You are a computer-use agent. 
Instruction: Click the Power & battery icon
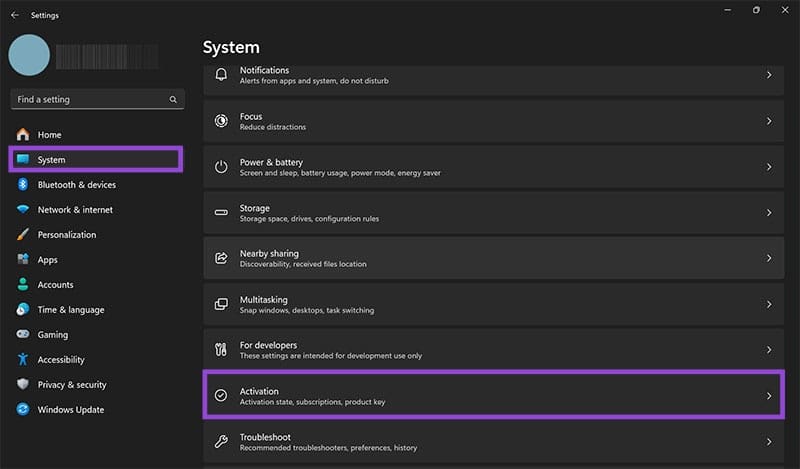tap(221, 167)
